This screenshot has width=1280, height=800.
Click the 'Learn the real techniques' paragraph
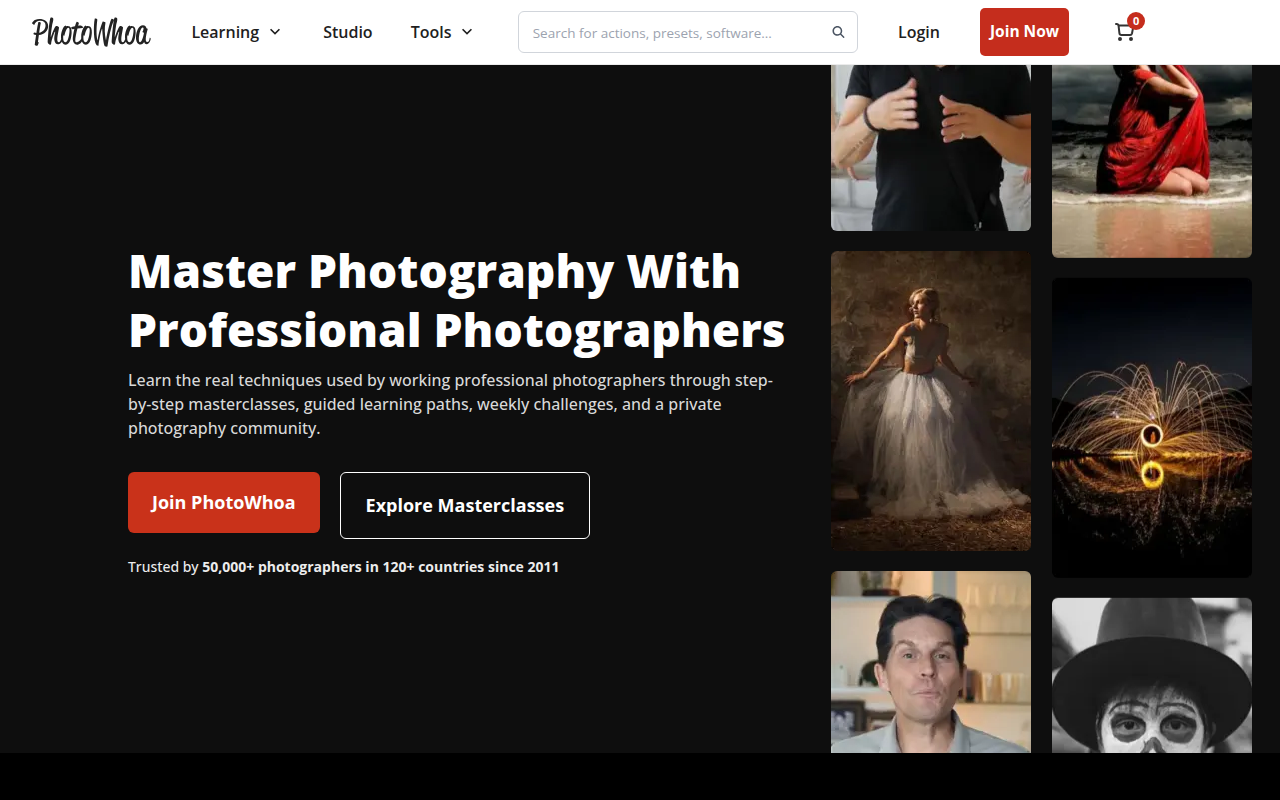click(451, 404)
